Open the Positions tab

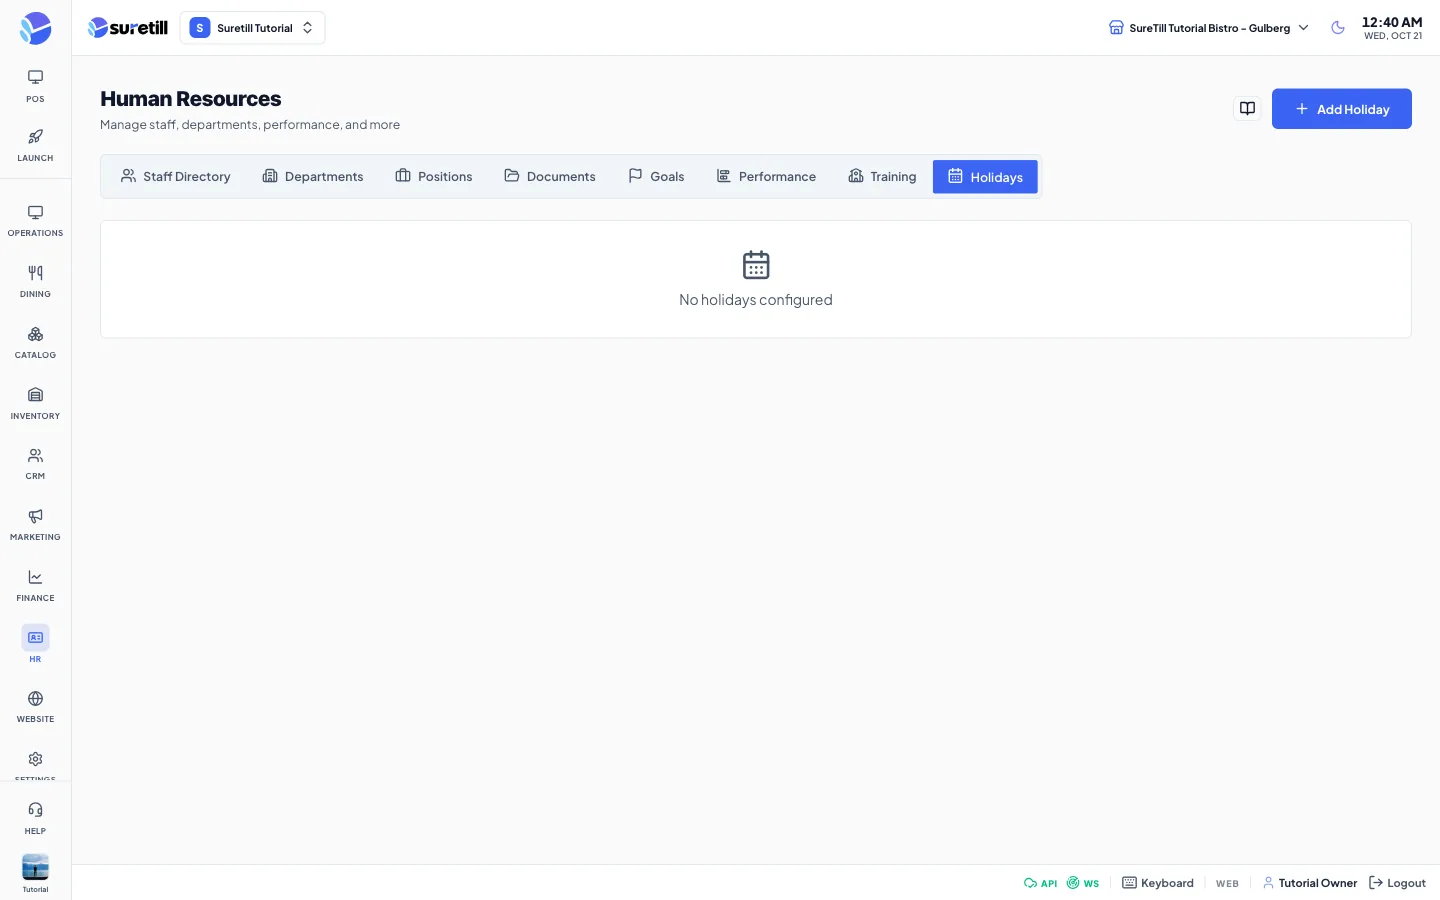(x=434, y=177)
